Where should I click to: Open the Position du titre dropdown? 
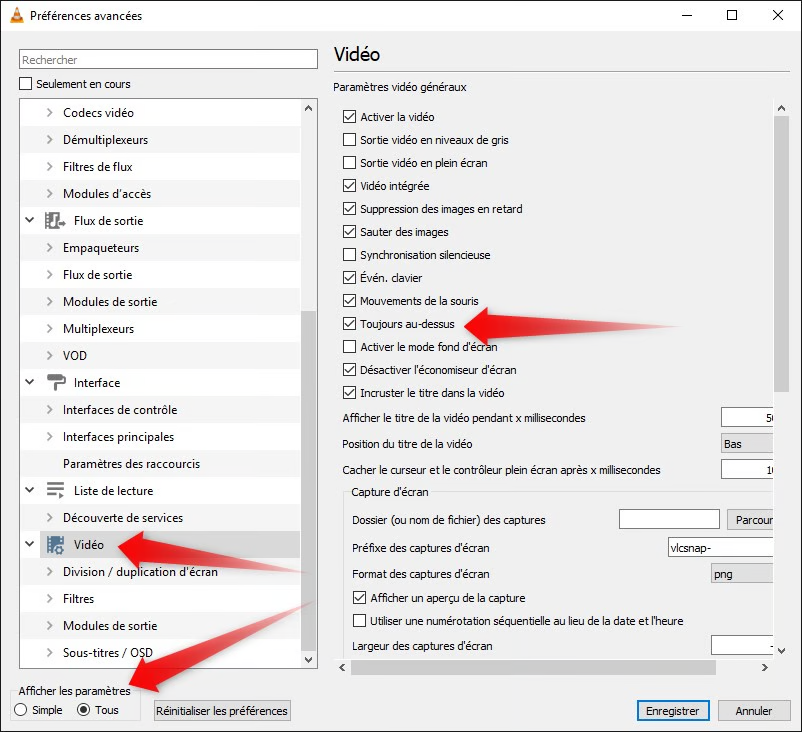click(x=746, y=444)
